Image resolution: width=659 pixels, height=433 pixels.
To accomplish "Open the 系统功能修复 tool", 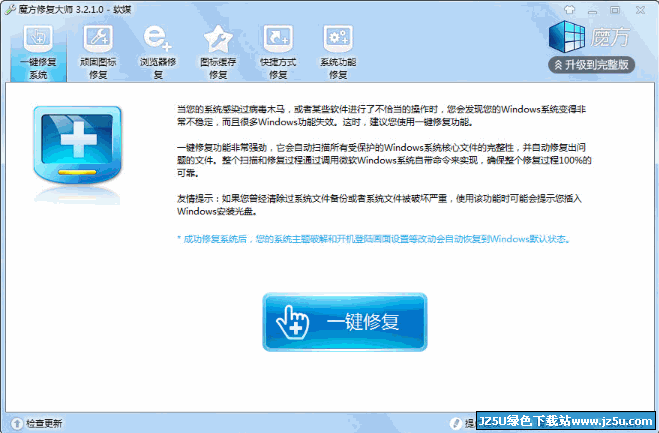I will [x=338, y=53].
